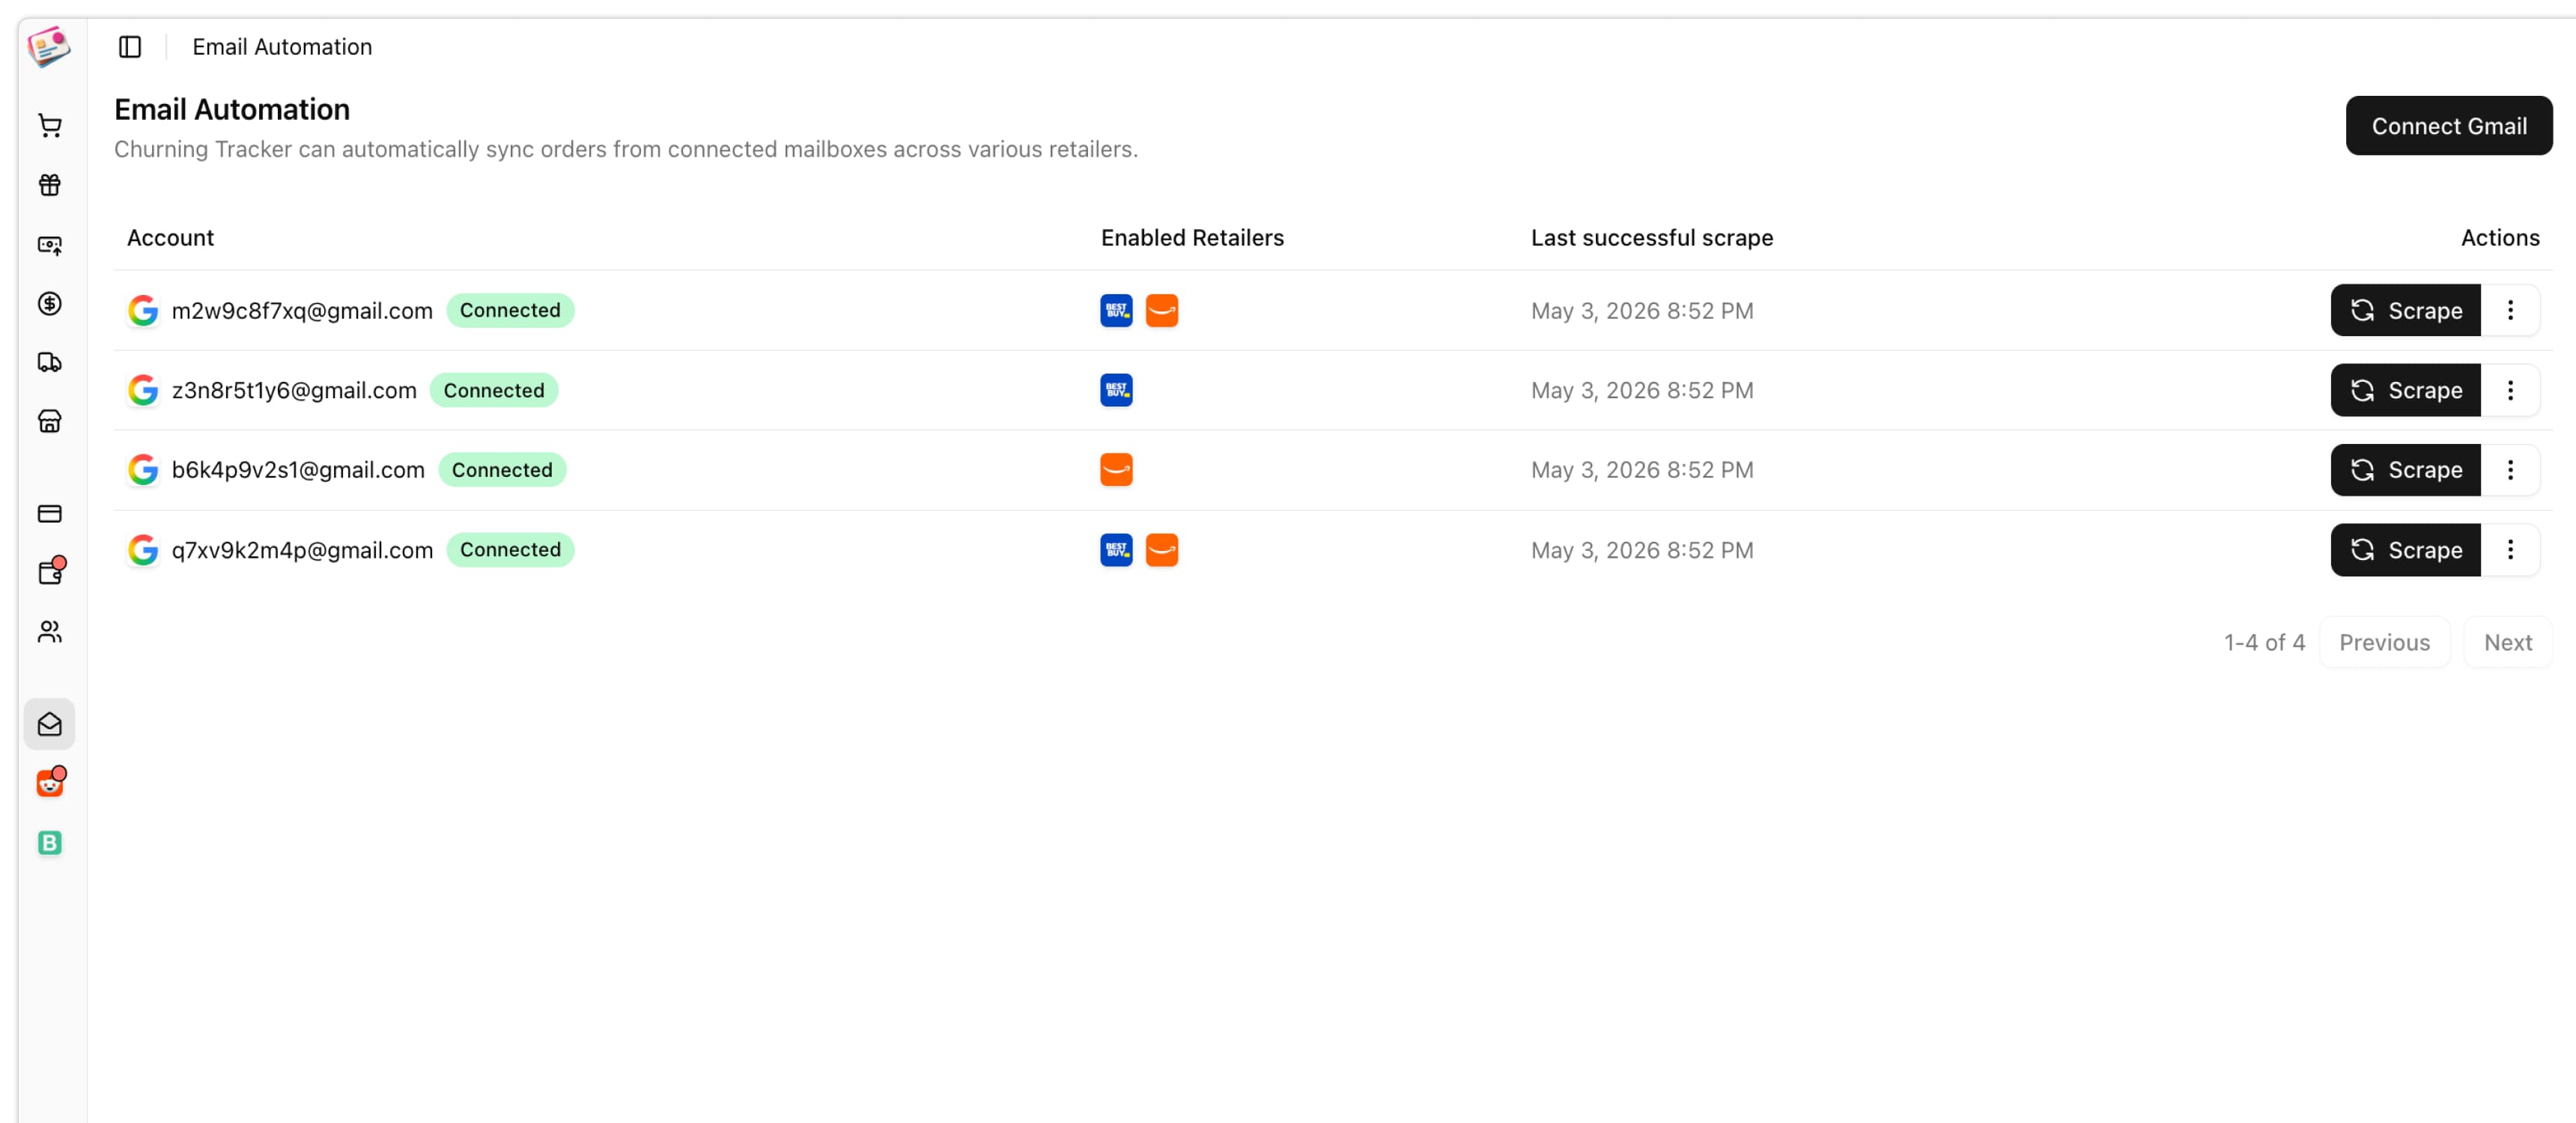Click the Actions column header
Image resolution: width=2576 pixels, height=1123 pixels.
[x=2500, y=238]
